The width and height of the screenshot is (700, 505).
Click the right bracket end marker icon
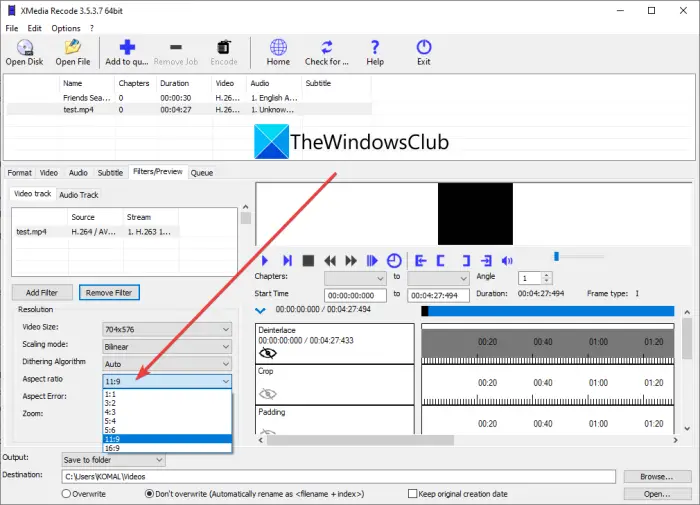coord(466,260)
